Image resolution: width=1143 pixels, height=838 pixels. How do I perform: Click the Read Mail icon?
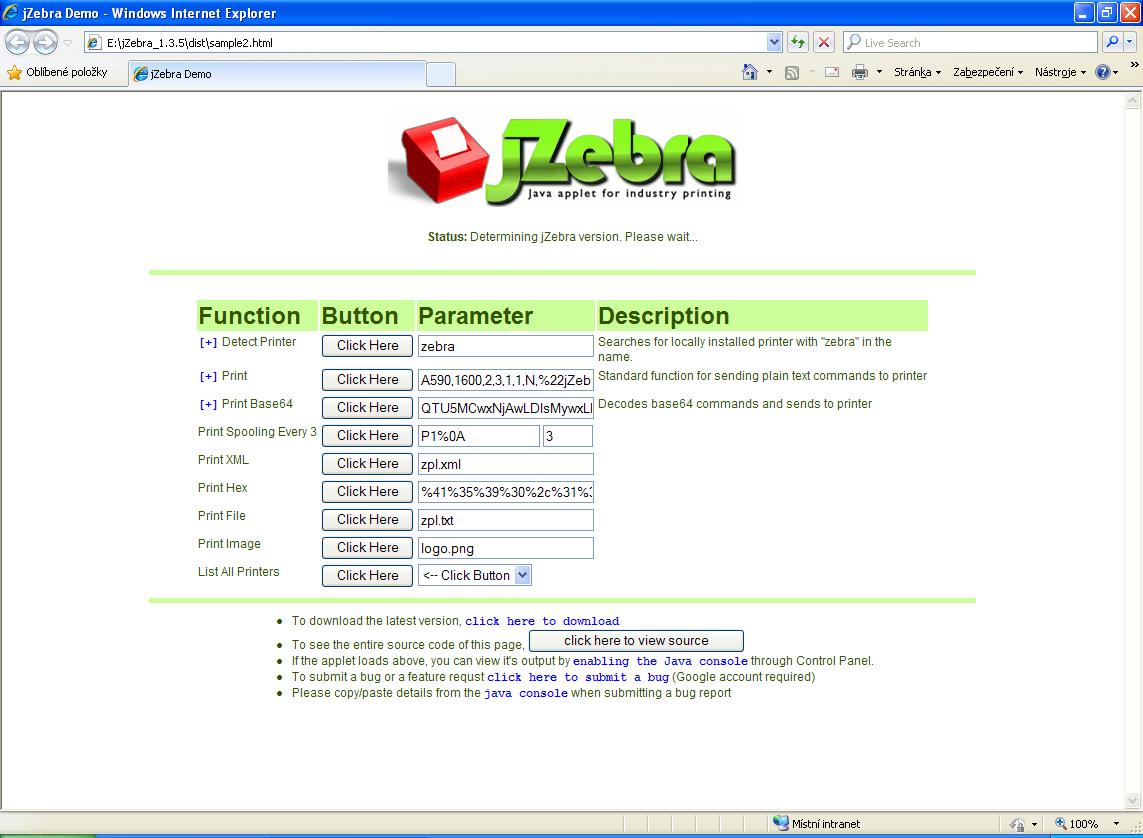pyautogui.click(x=832, y=72)
